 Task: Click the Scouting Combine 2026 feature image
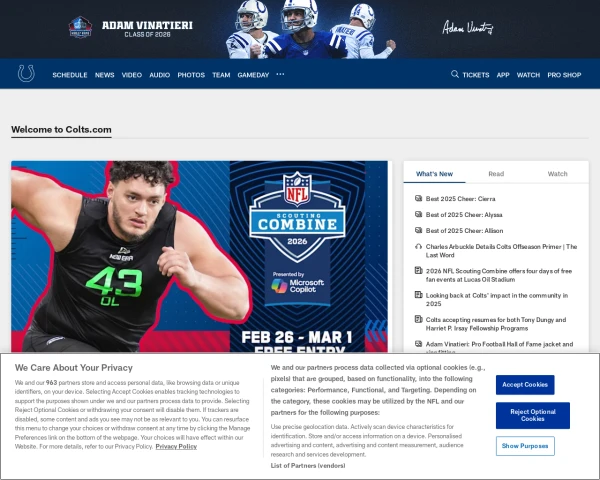tap(199, 256)
